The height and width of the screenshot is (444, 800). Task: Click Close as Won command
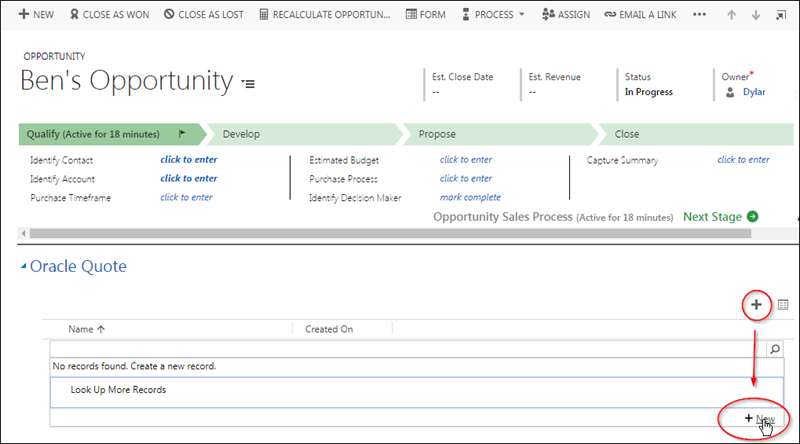click(x=112, y=15)
